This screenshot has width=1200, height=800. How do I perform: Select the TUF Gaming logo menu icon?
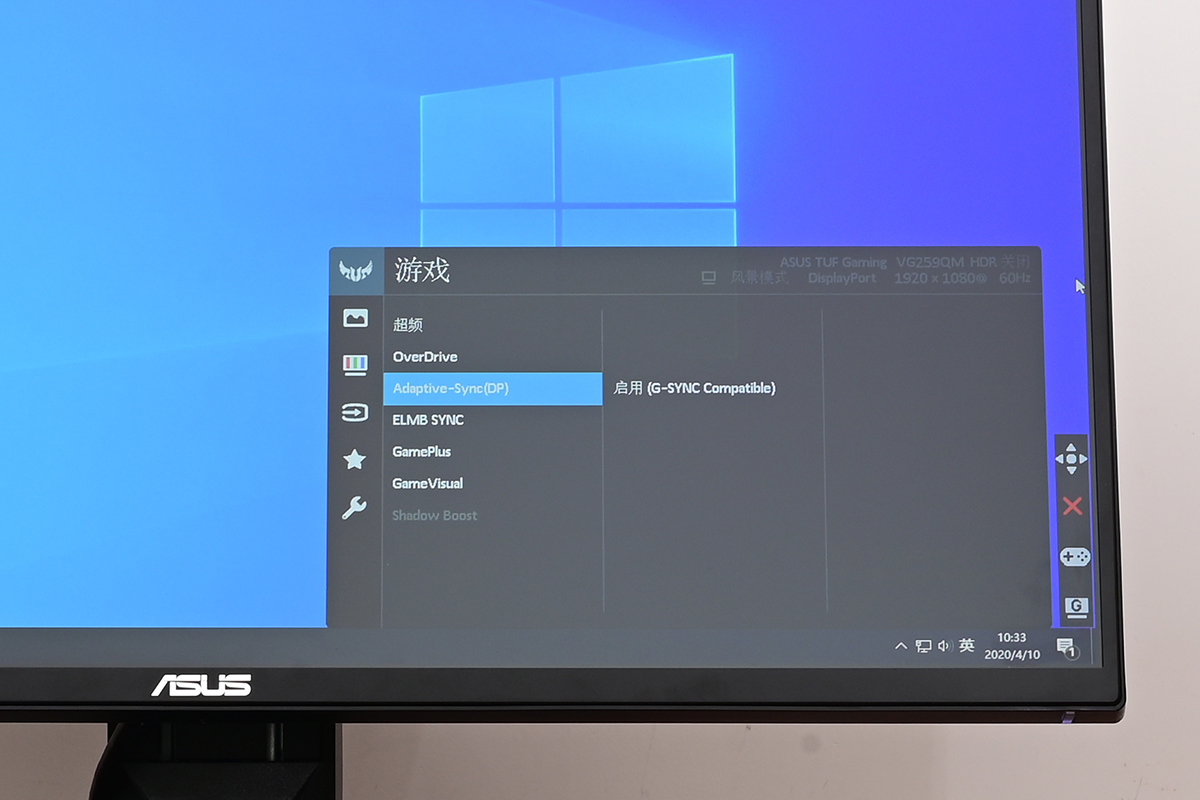coord(355,271)
